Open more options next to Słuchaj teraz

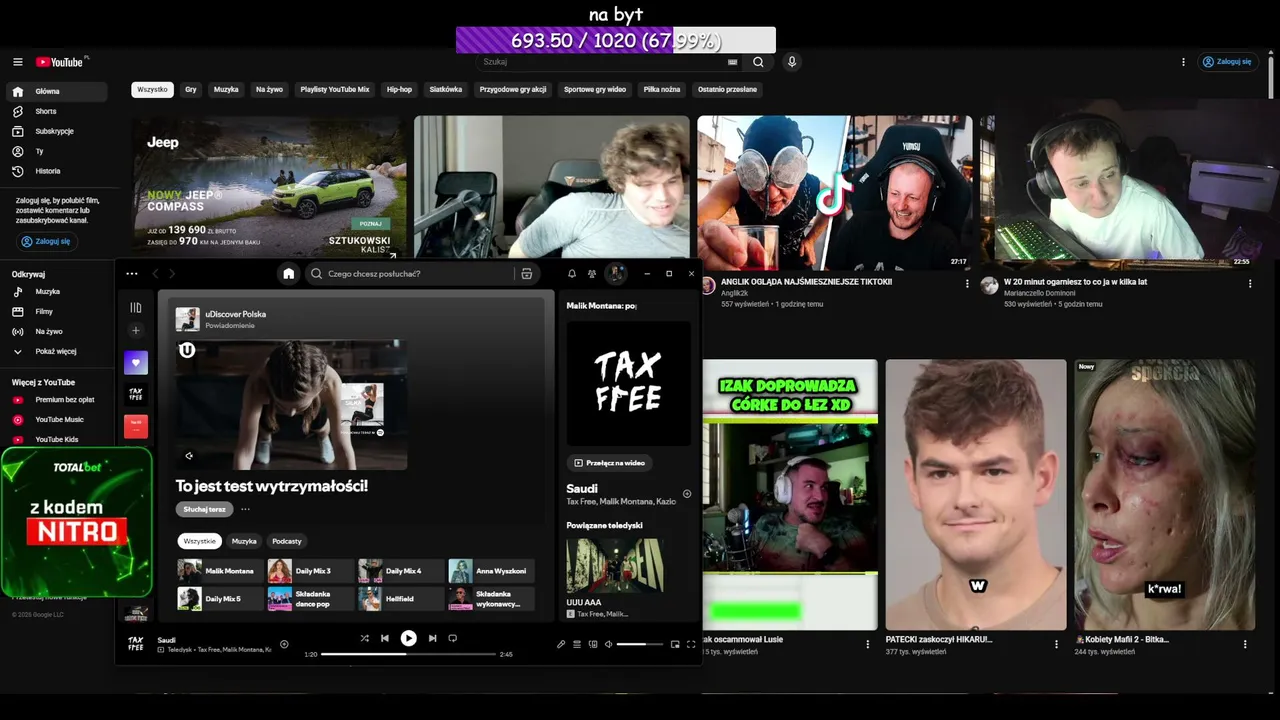(x=245, y=509)
